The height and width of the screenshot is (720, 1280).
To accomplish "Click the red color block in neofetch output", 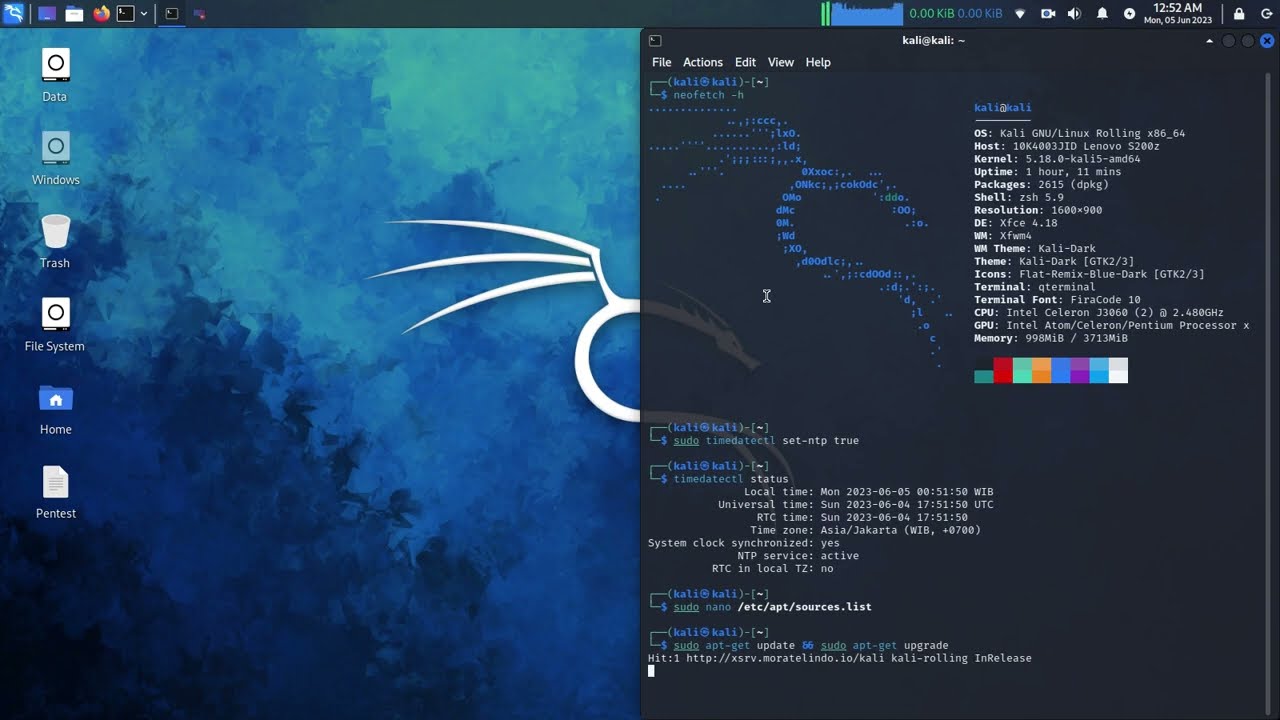I will pyautogui.click(x=1003, y=371).
